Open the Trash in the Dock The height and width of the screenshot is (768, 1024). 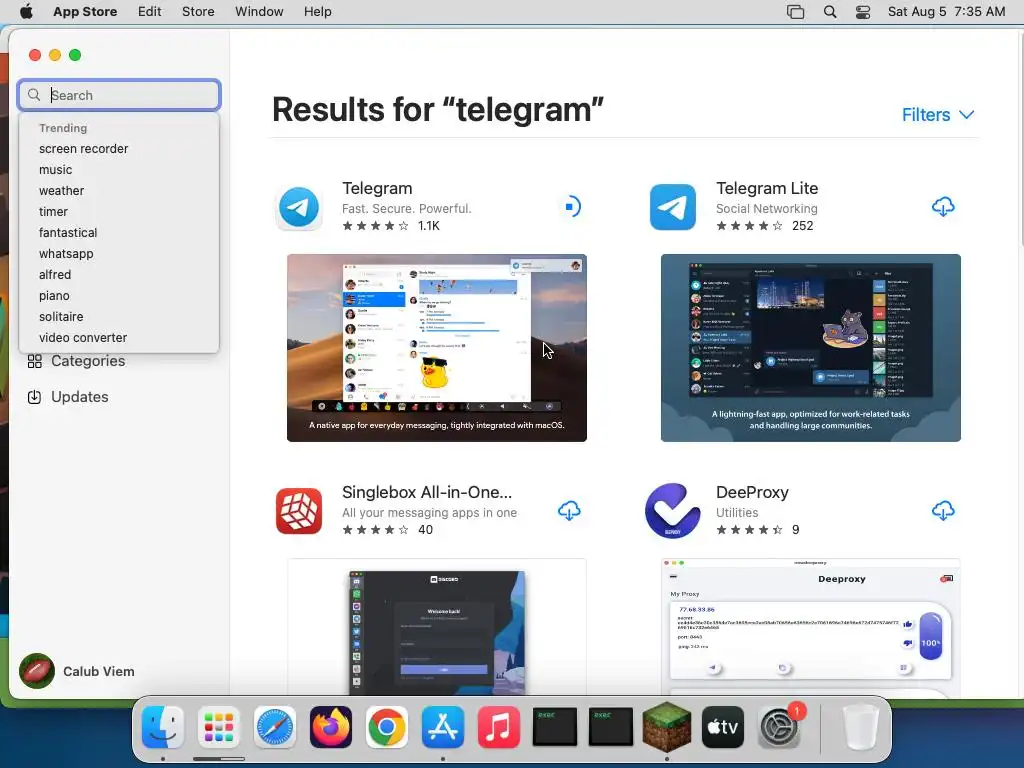pyautogui.click(x=861, y=727)
